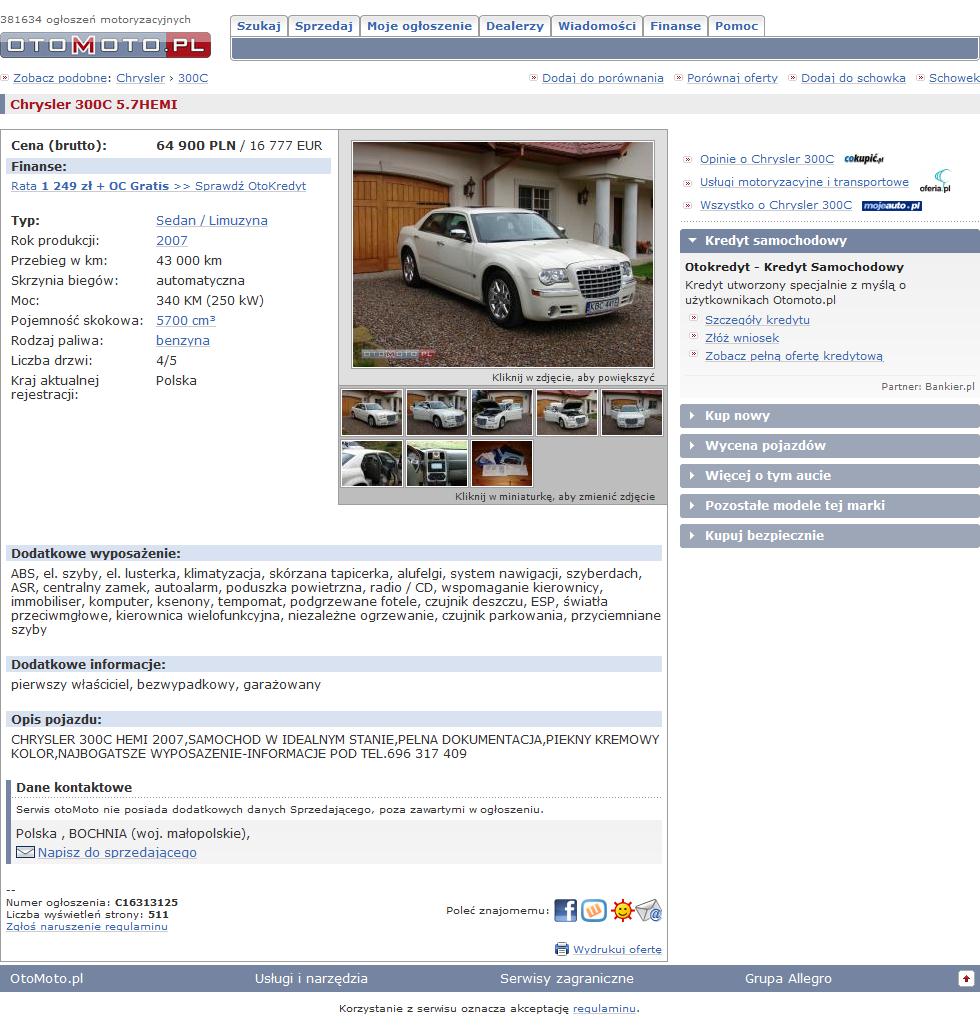Switch to Moje ogłoszenie tab
The height and width of the screenshot is (1034, 980).
tap(419, 26)
